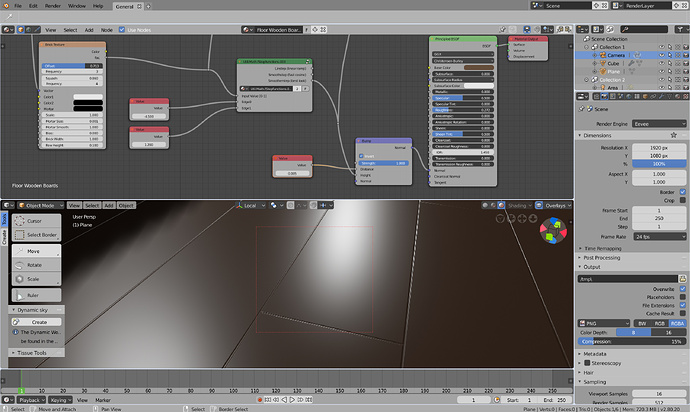Click the Blender logo icon
Screen dimensions: 690x412
pos(6,6)
